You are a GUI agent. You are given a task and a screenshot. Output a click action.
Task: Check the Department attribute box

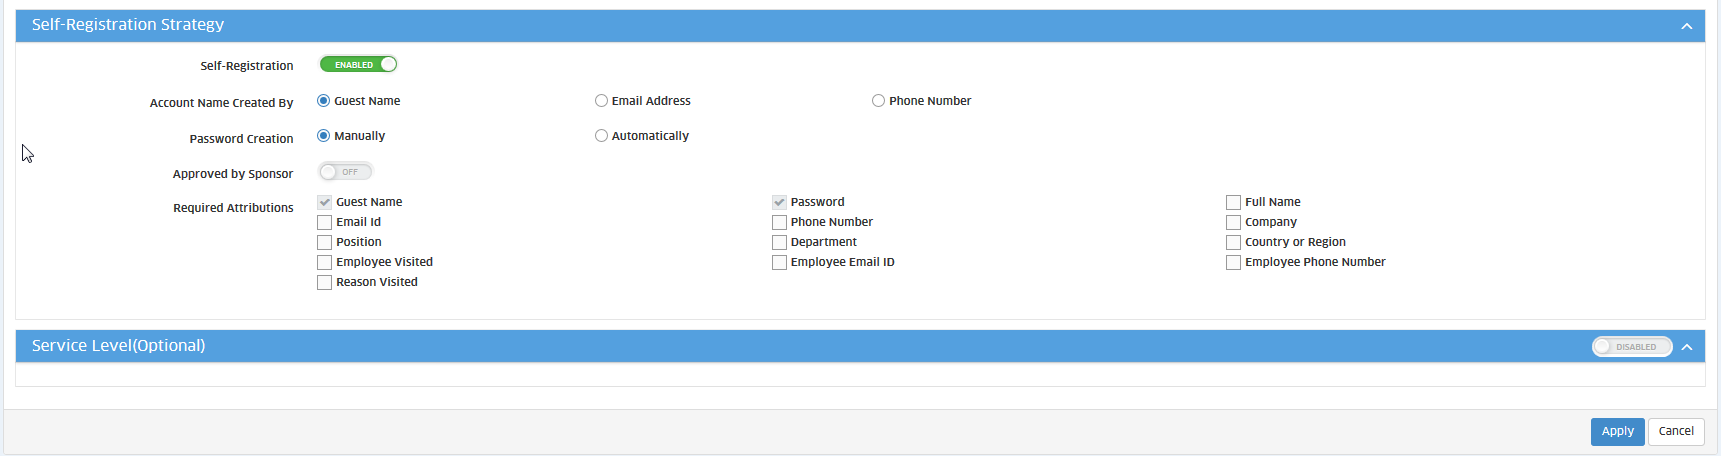pyautogui.click(x=779, y=242)
